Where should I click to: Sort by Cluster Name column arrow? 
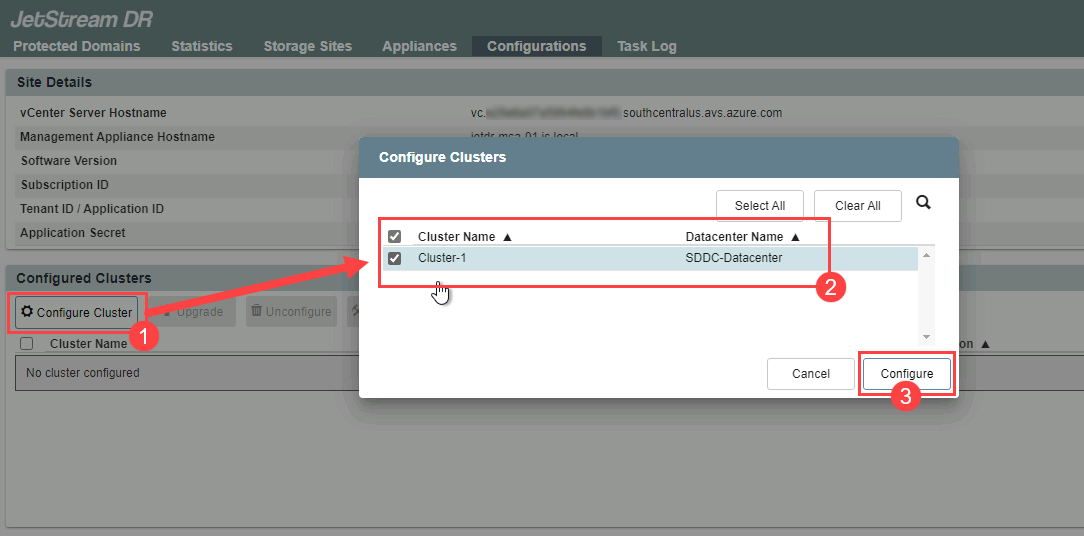point(507,237)
